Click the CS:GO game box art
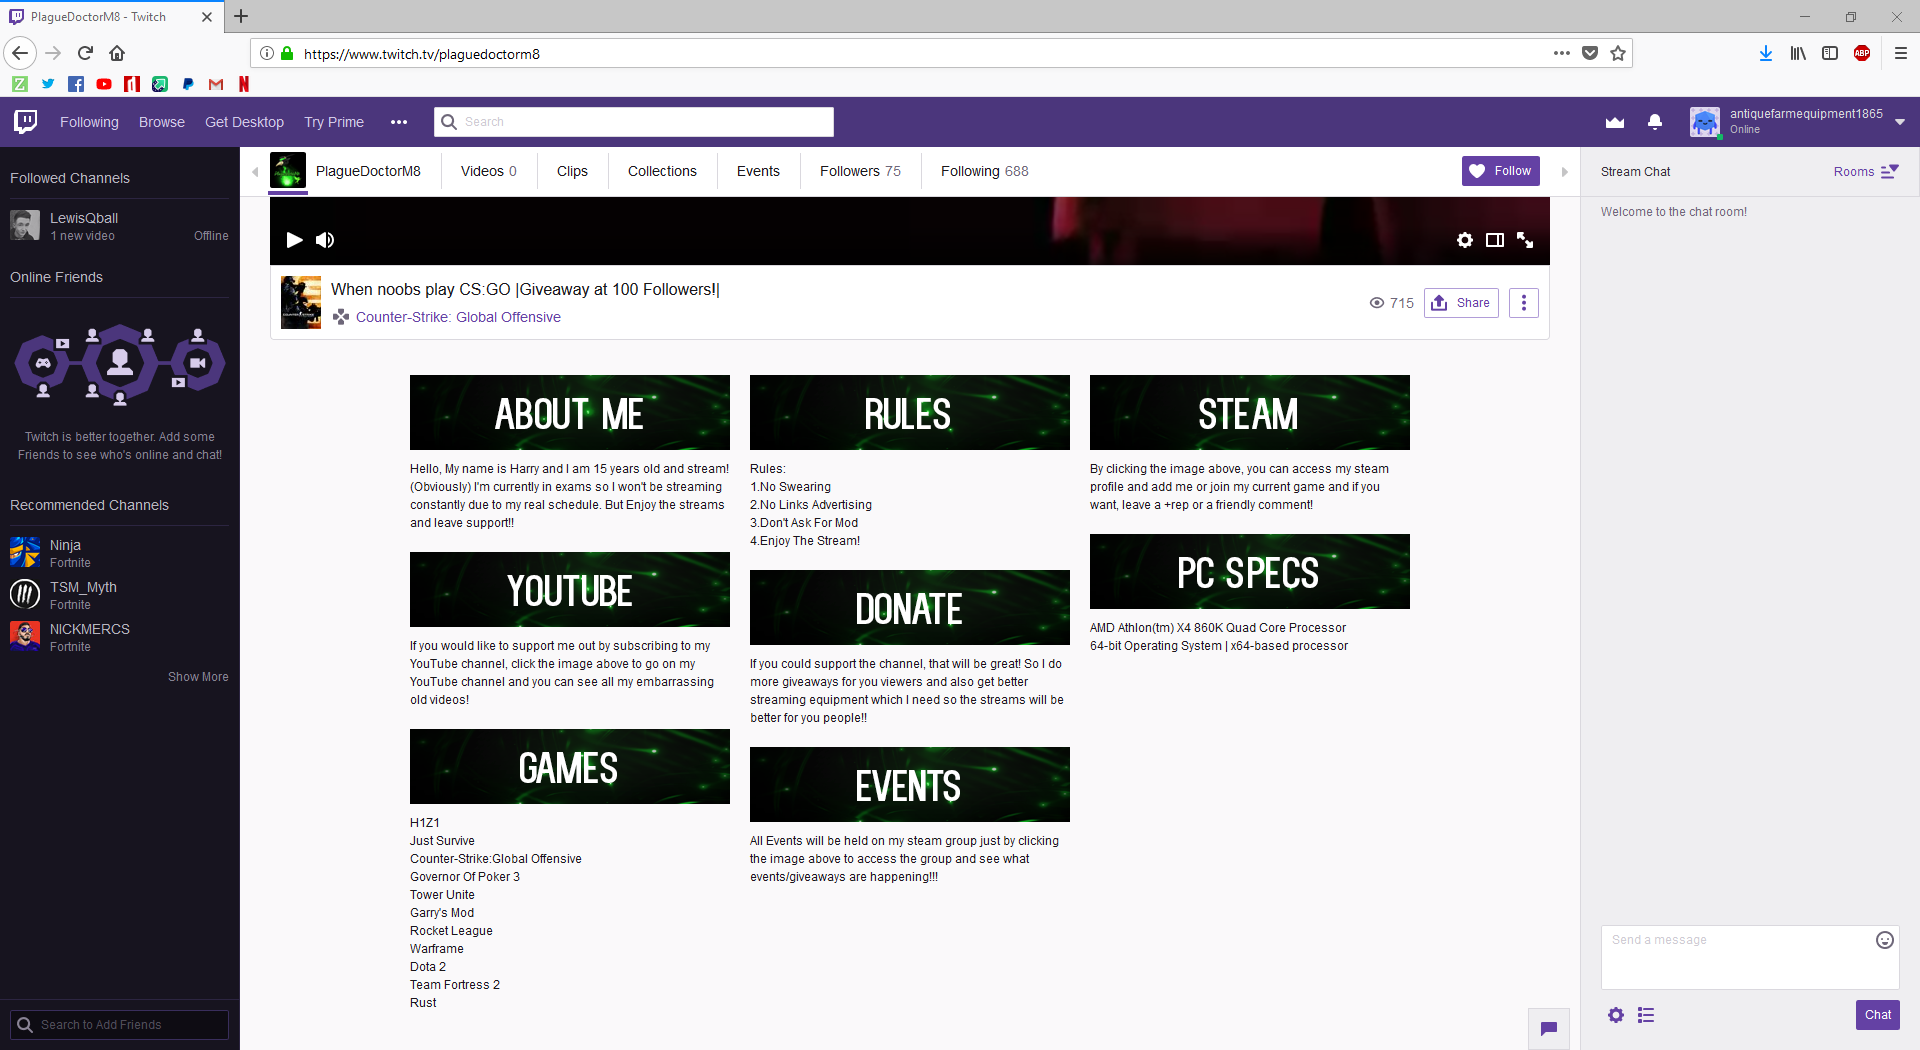Screen dimensions: 1920x1050 pos(301,302)
